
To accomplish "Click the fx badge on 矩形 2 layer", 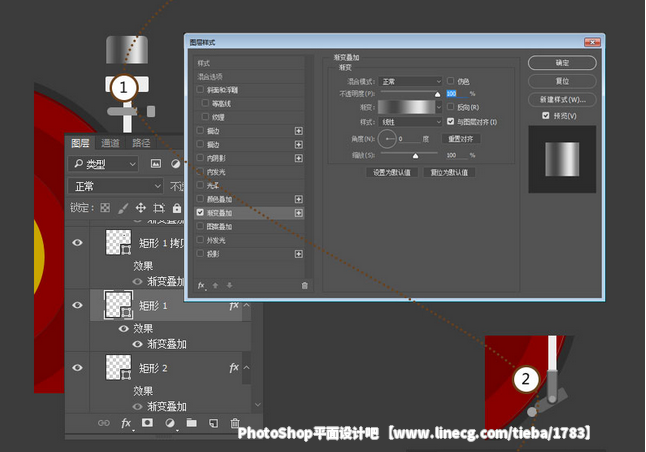I will (x=234, y=368).
